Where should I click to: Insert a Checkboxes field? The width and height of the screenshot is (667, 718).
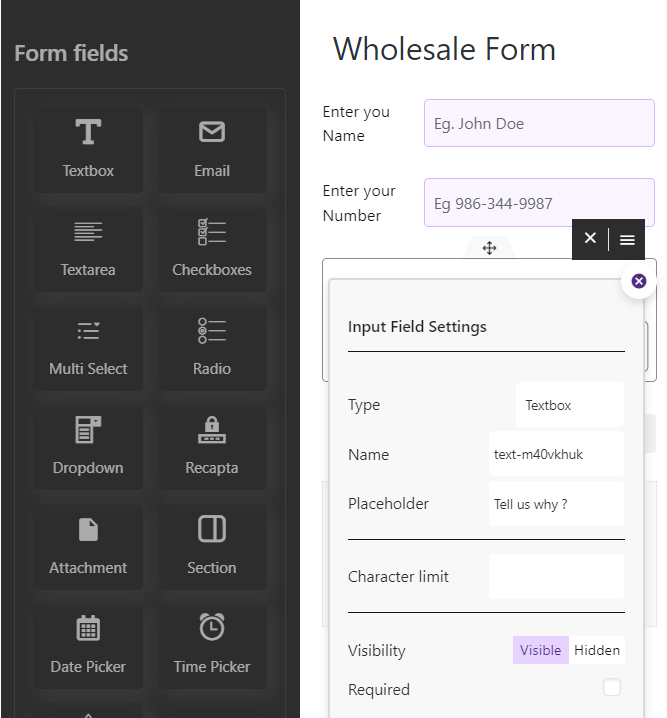212,248
